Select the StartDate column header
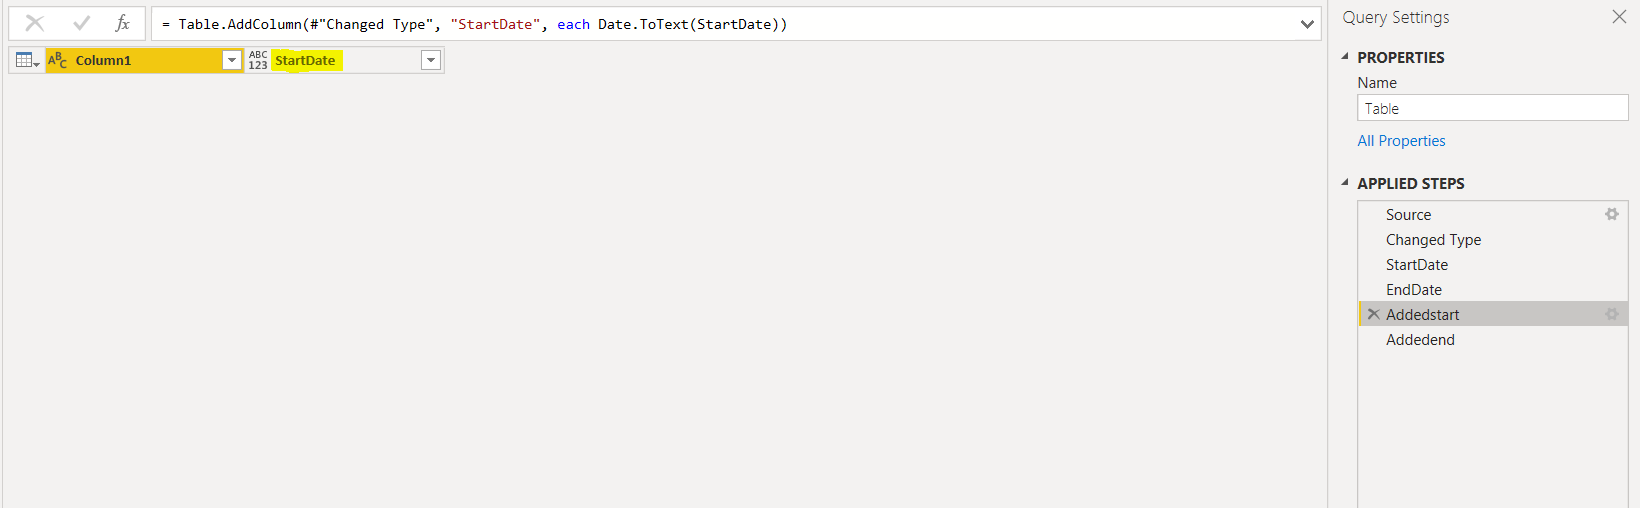This screenshot has width=1640, height=508. [344, 60]
